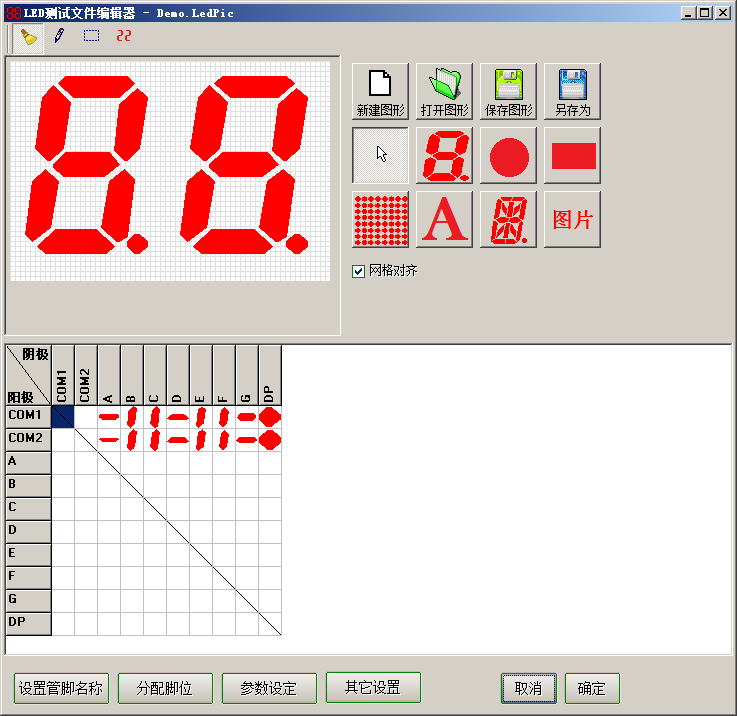Click the 设置管脚名称 button
Image resolution: width=737 pixels, height=716 pixels.
[x=61, y=688]
